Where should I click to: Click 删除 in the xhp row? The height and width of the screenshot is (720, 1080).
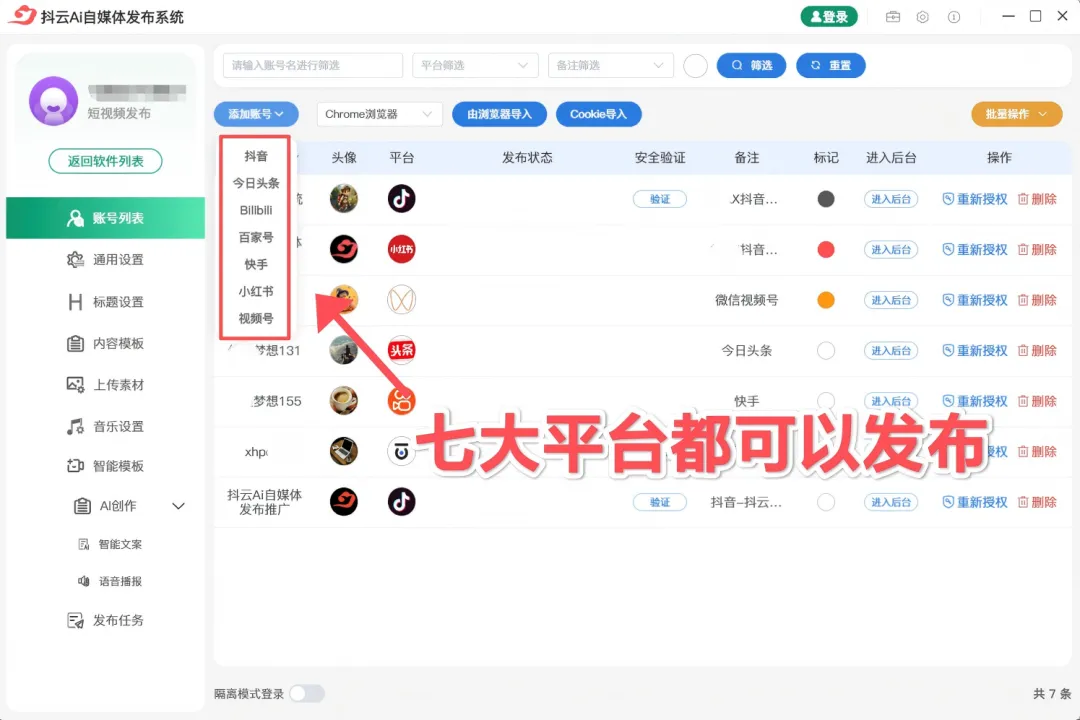click(x=1037, y=451)
